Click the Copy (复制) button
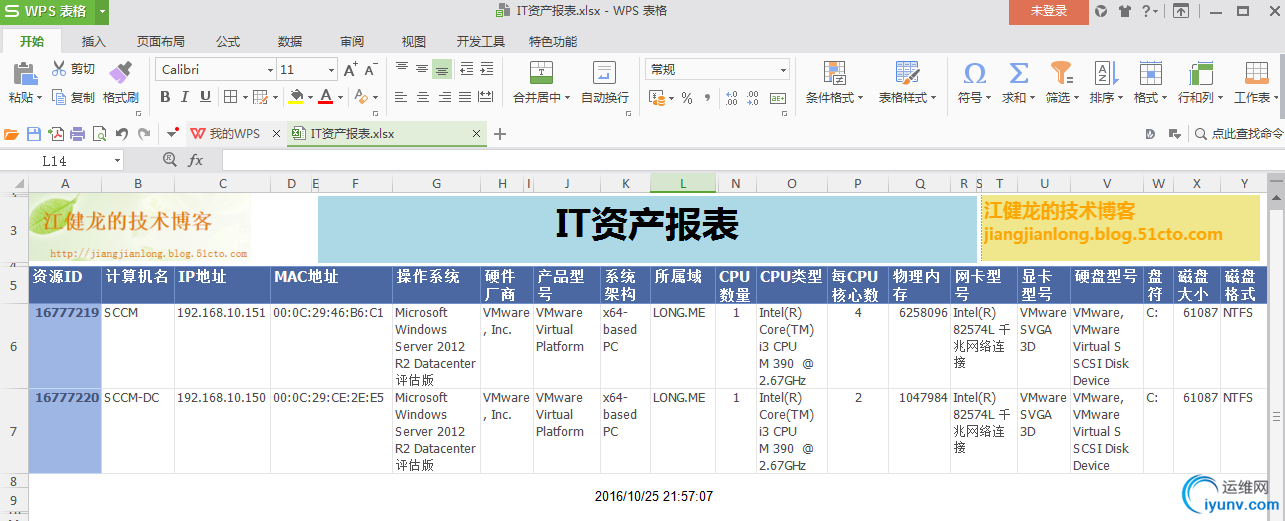 (x=73, y=97)
